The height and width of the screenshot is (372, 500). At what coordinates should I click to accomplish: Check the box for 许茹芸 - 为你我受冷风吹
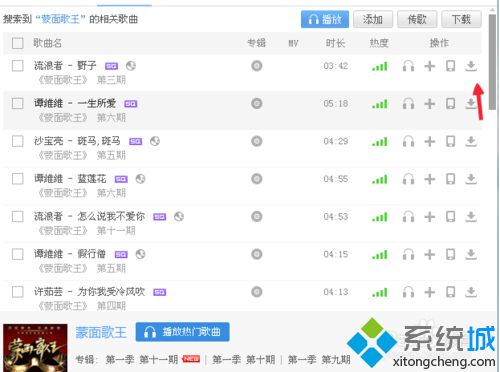17,292
